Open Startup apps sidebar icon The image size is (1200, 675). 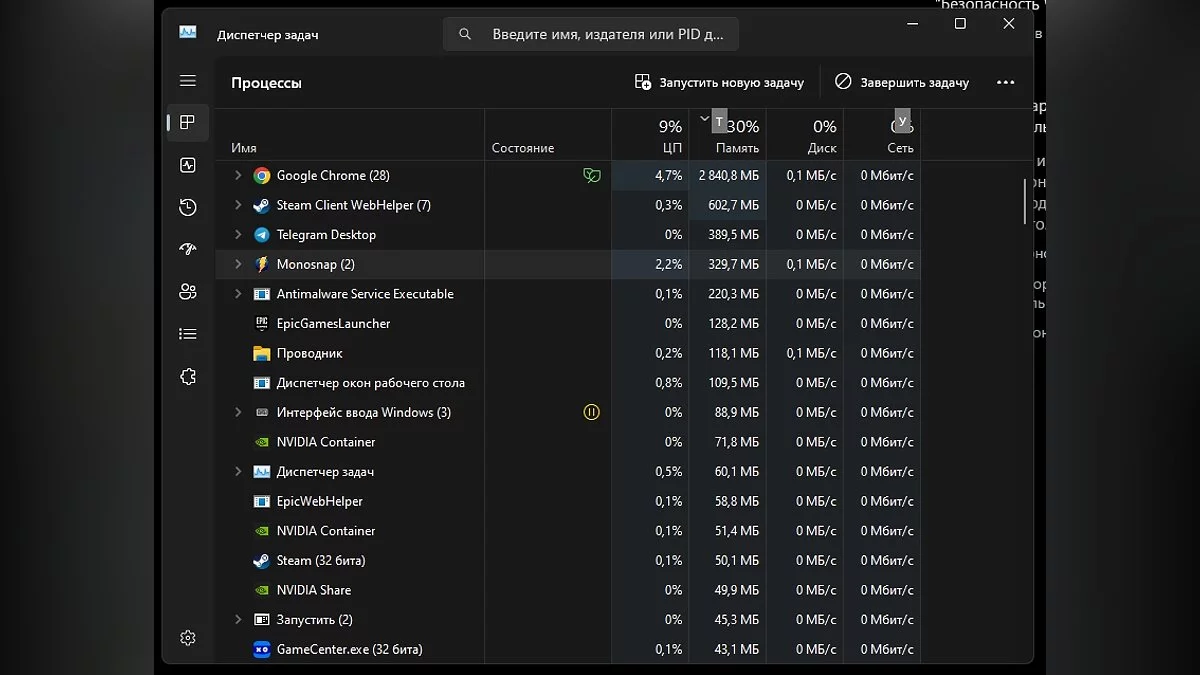[188, 249]
